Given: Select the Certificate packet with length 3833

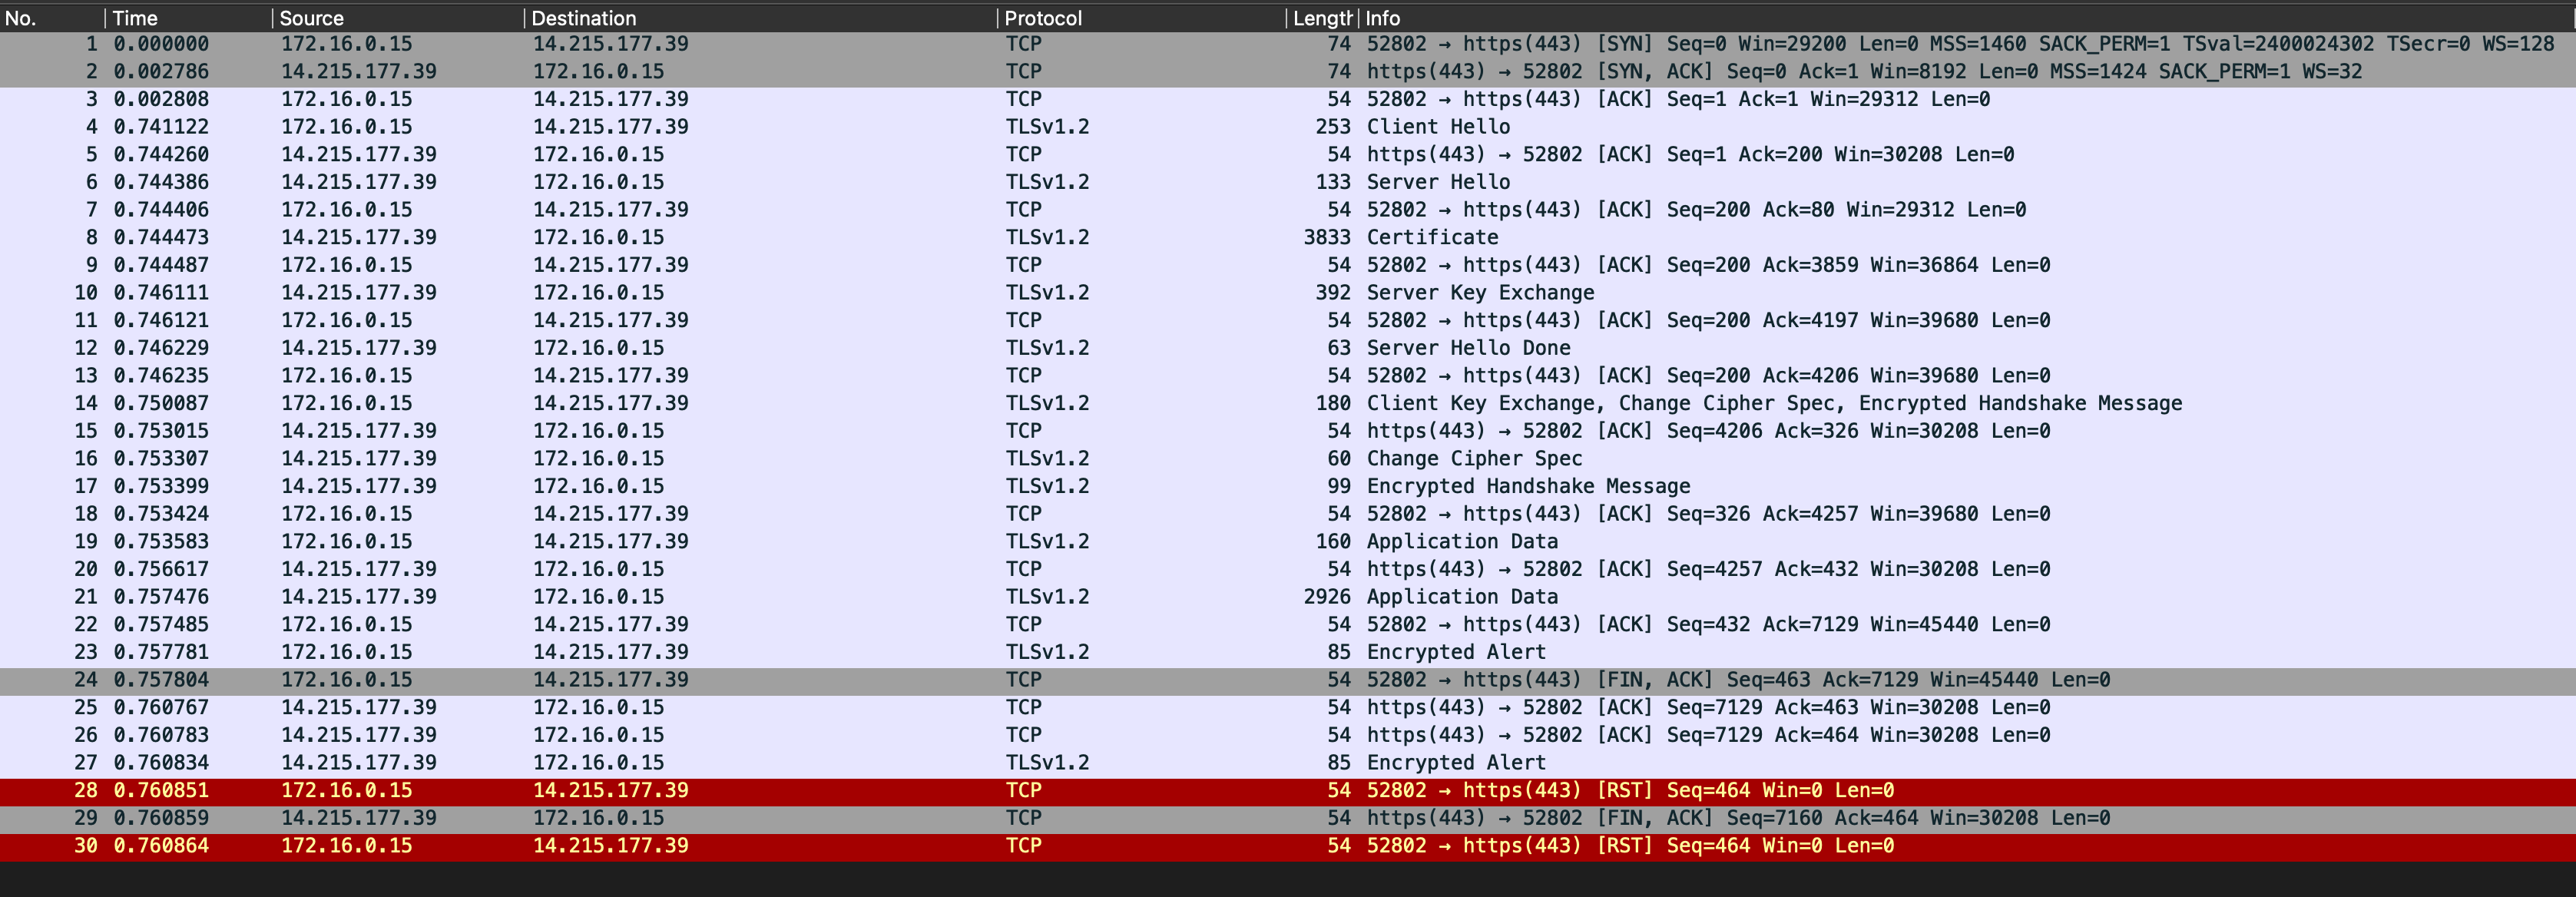Looking at the screenshot, I should 1432,238.
